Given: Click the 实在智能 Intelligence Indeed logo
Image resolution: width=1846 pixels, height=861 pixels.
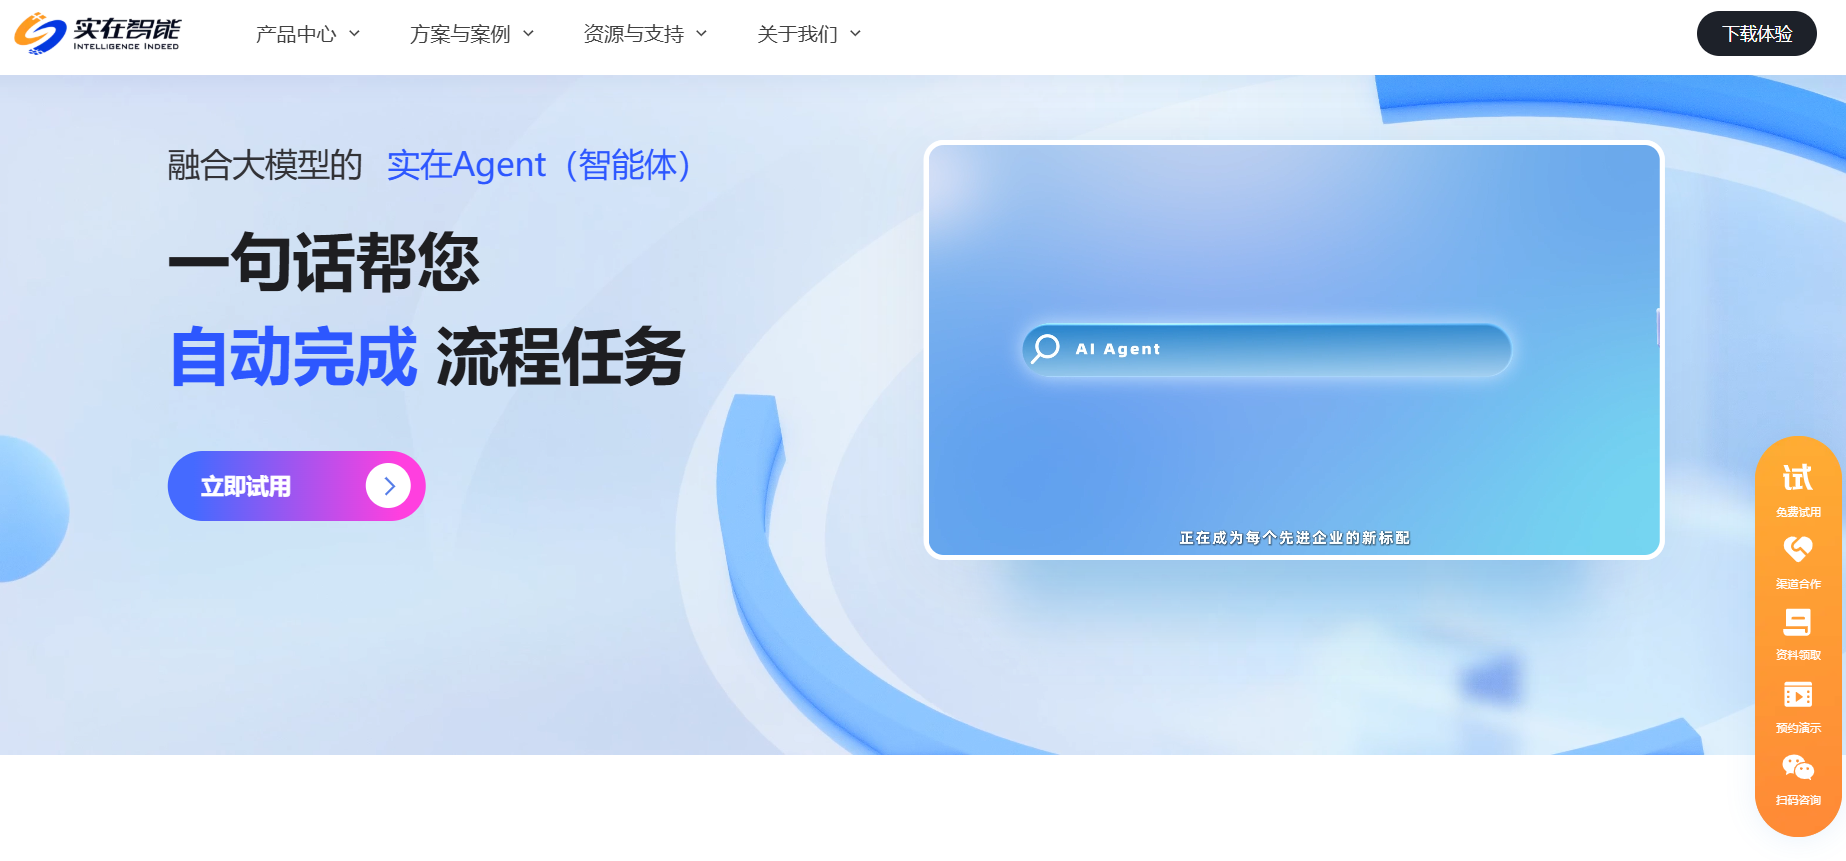Looking at the screenshot, I should click(x=97, y=33).
